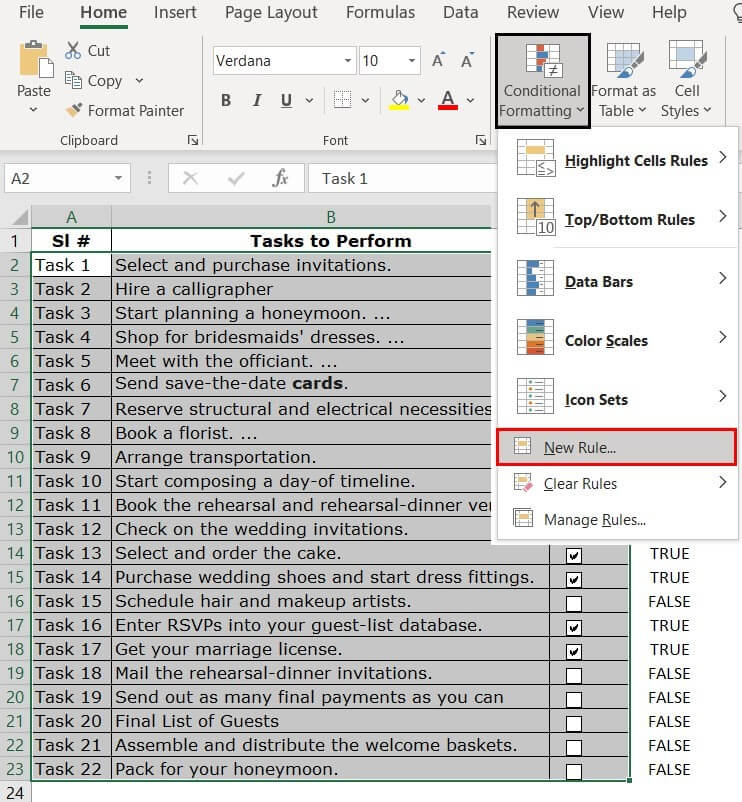The height and width of the screenshot is (802, 742).
Task: Expand the Copy options arrow
Action: click(x=139, y=80)
